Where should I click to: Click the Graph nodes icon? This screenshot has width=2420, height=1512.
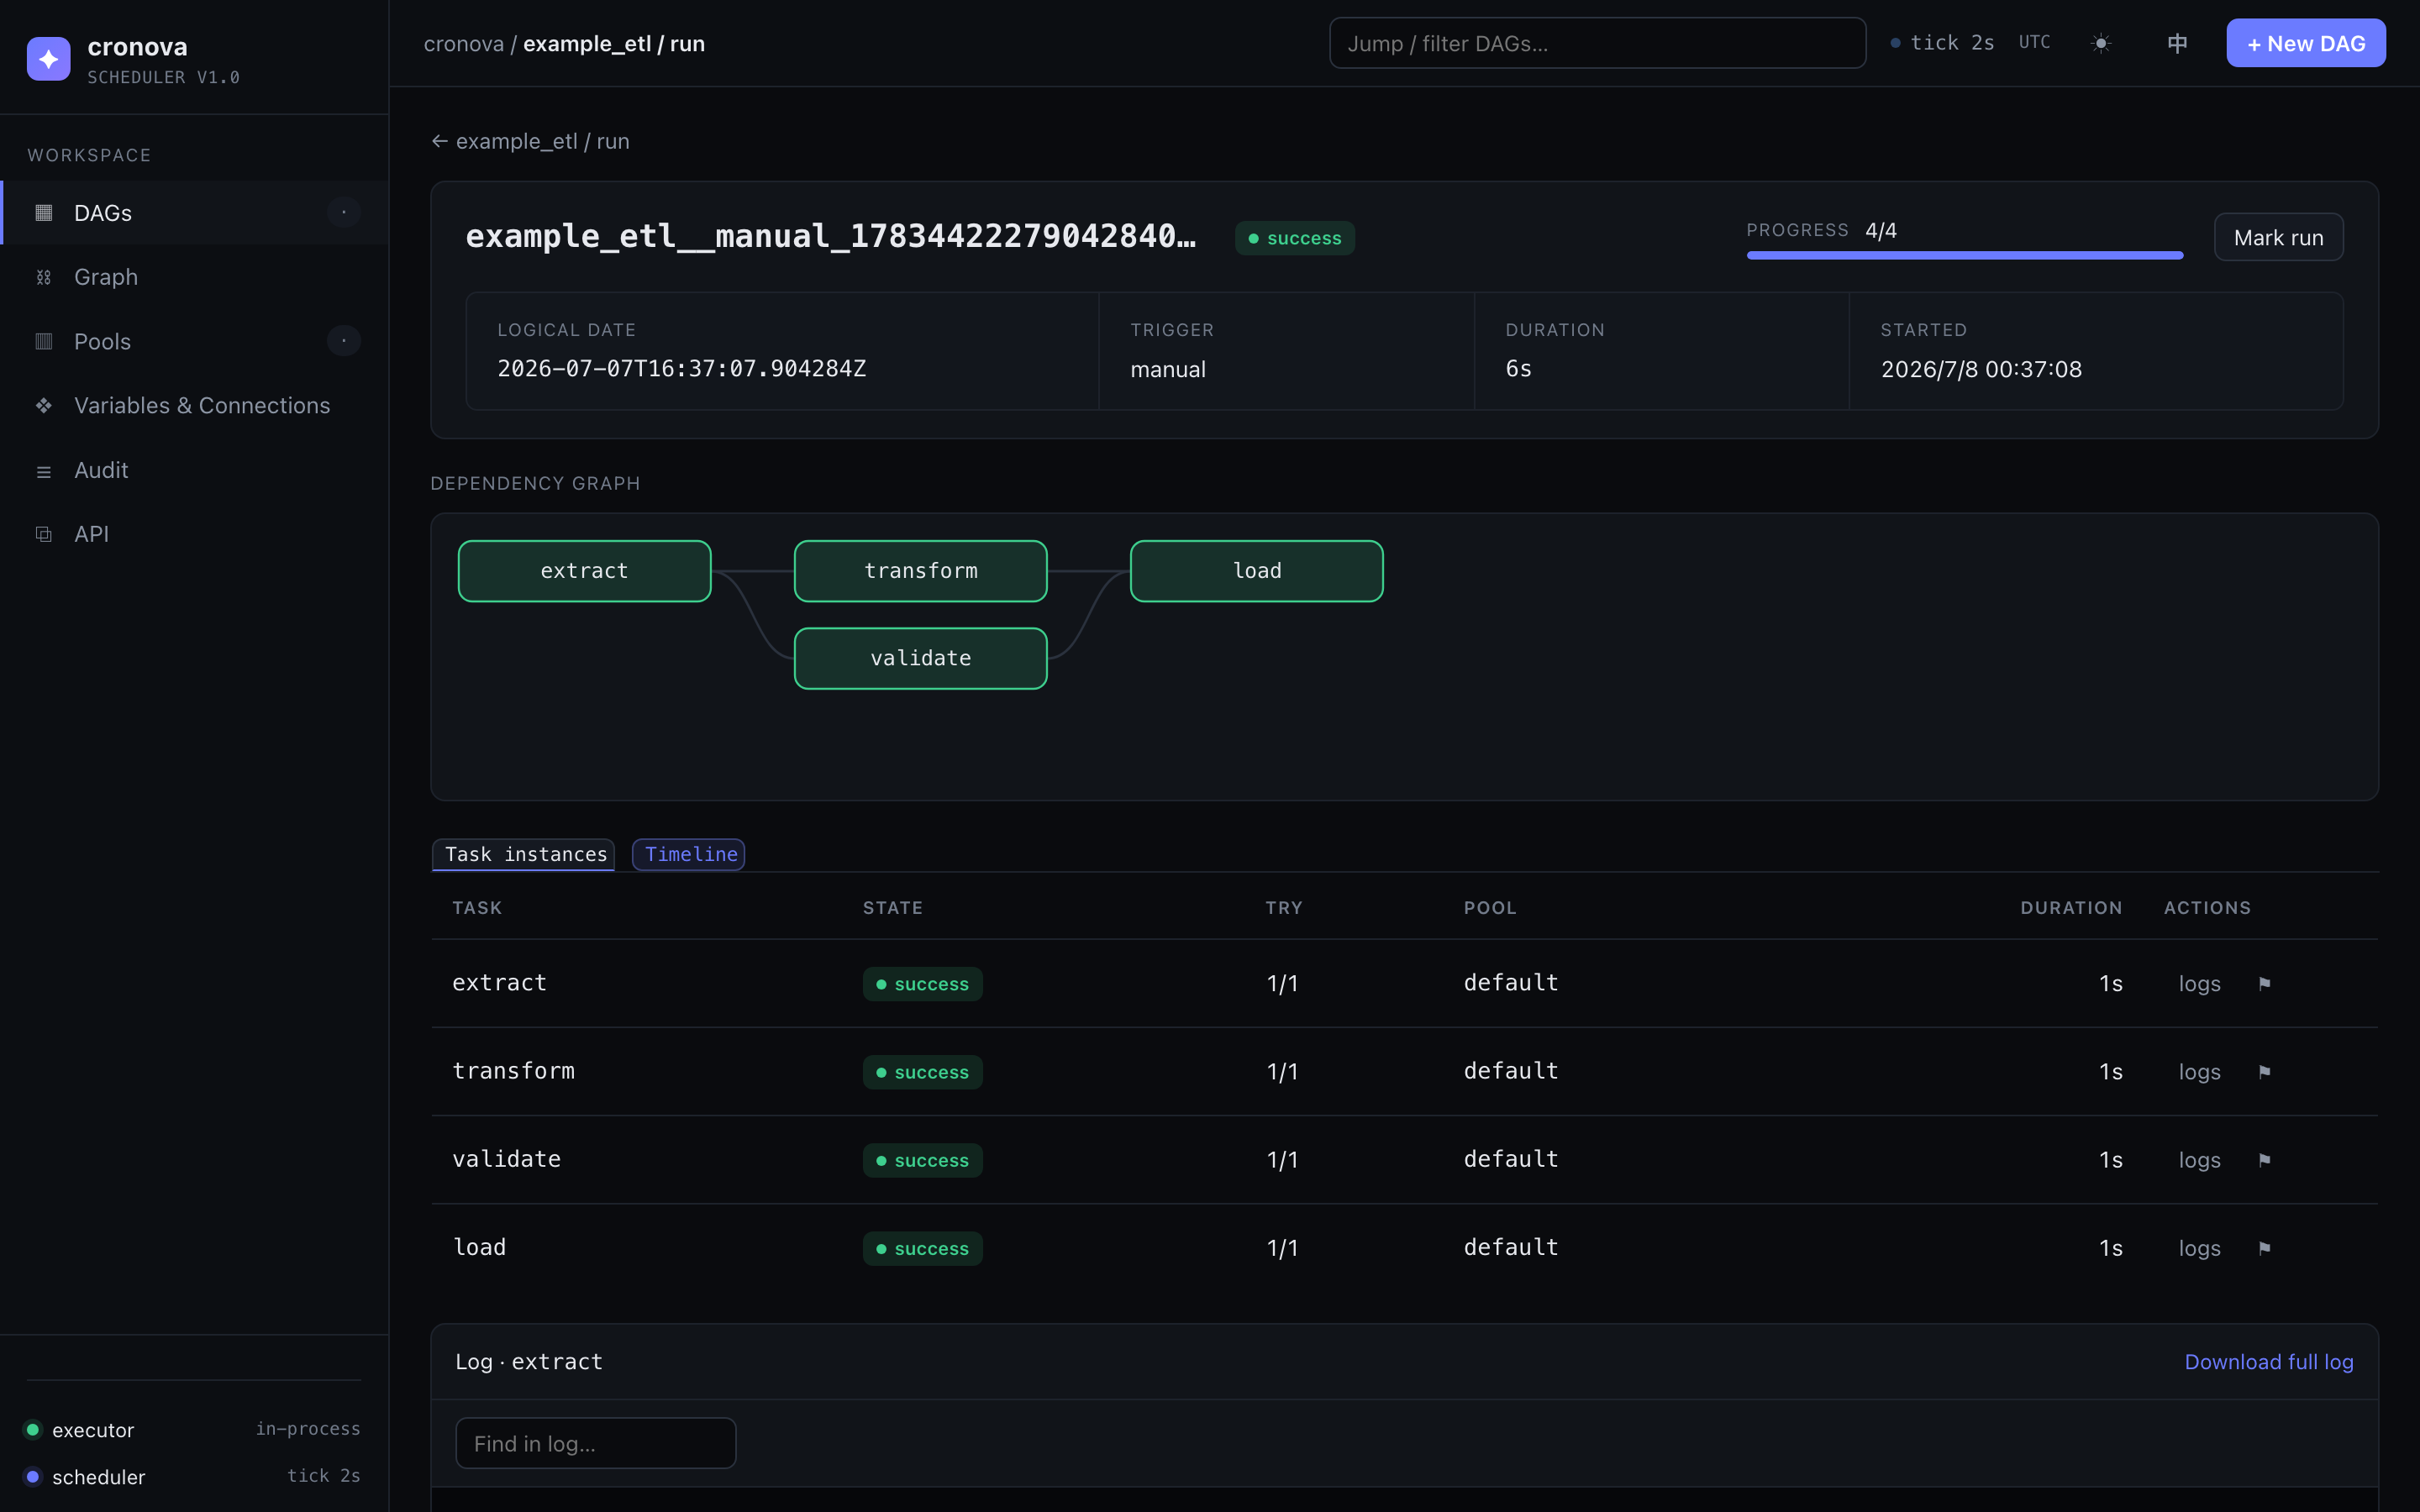click(44, 277)
